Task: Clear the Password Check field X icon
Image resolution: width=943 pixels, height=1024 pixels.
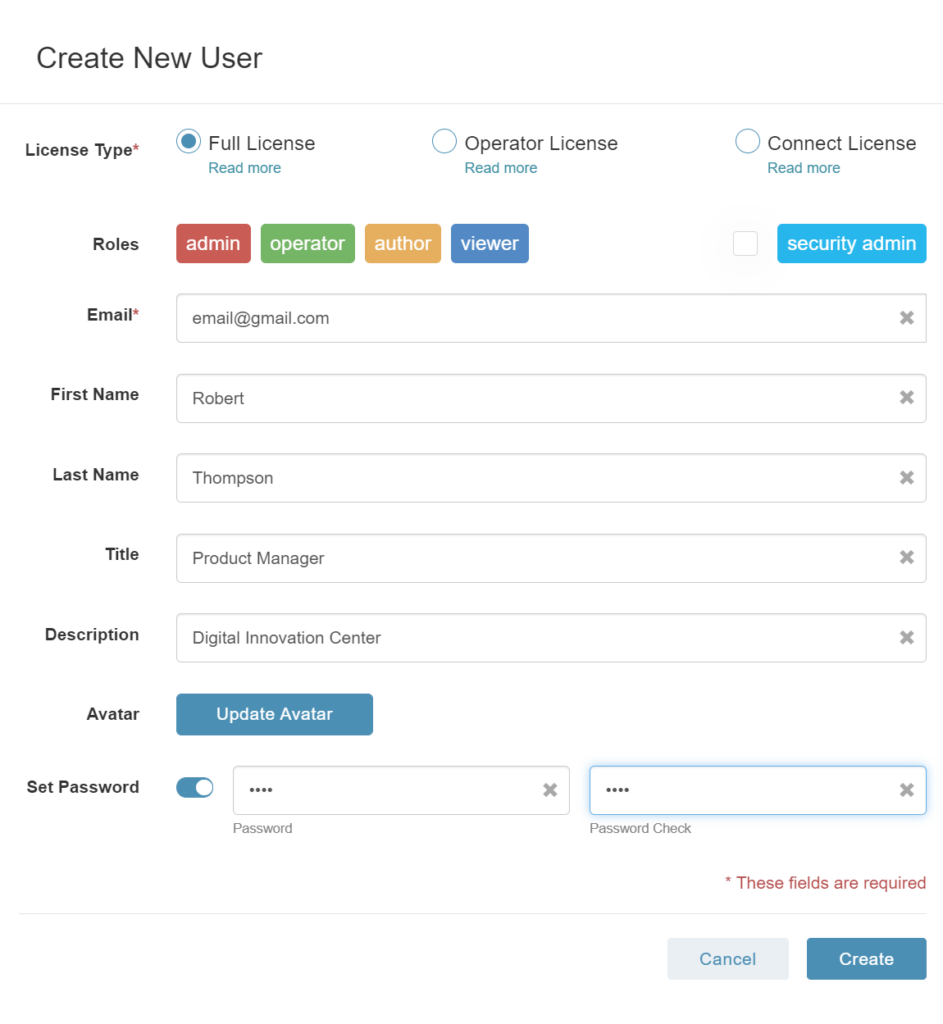Action: tap(906, 790)
